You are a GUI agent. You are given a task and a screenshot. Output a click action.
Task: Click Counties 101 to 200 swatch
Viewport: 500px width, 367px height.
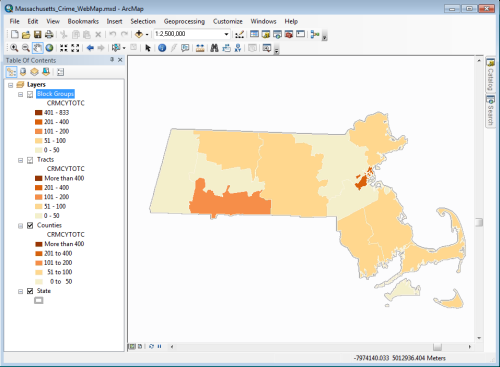pyautogui.click(x=39, y=263)
